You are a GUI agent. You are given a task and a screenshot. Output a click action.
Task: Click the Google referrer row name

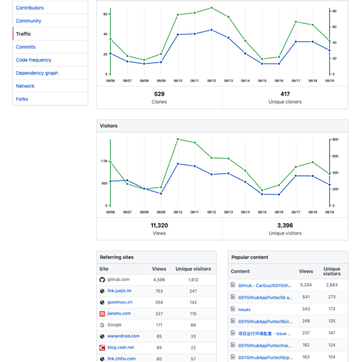[114, 325]
